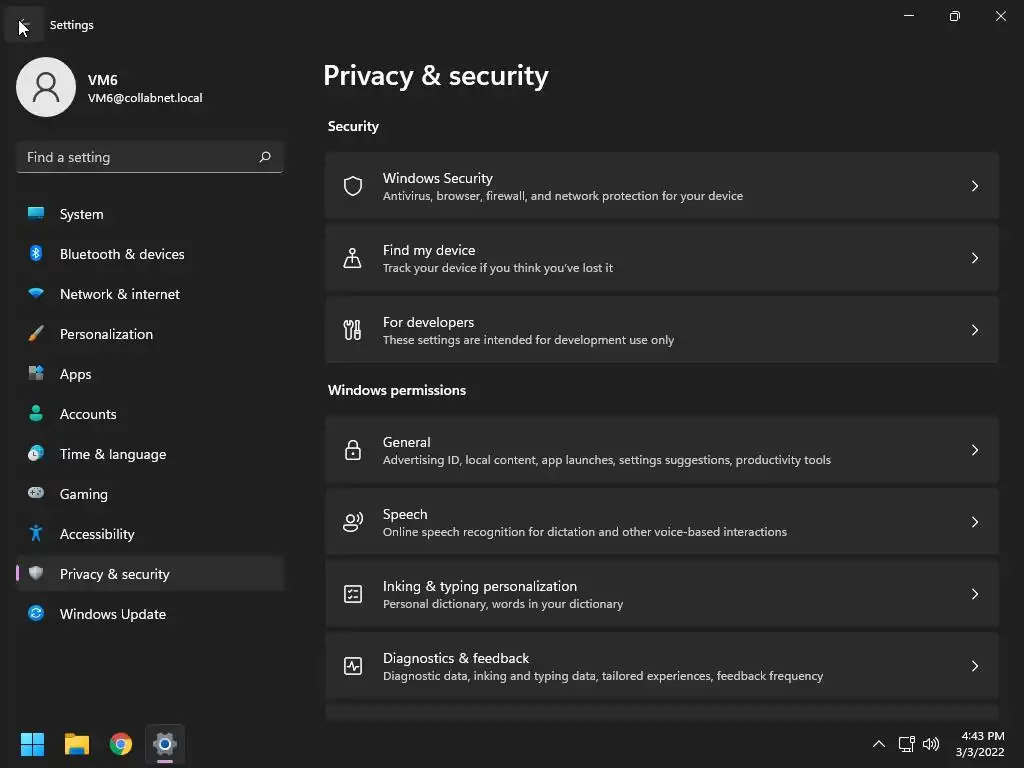Open File Explorer from the taskbar
Viewport: 1024px width, 768px height.
[77, 744]
